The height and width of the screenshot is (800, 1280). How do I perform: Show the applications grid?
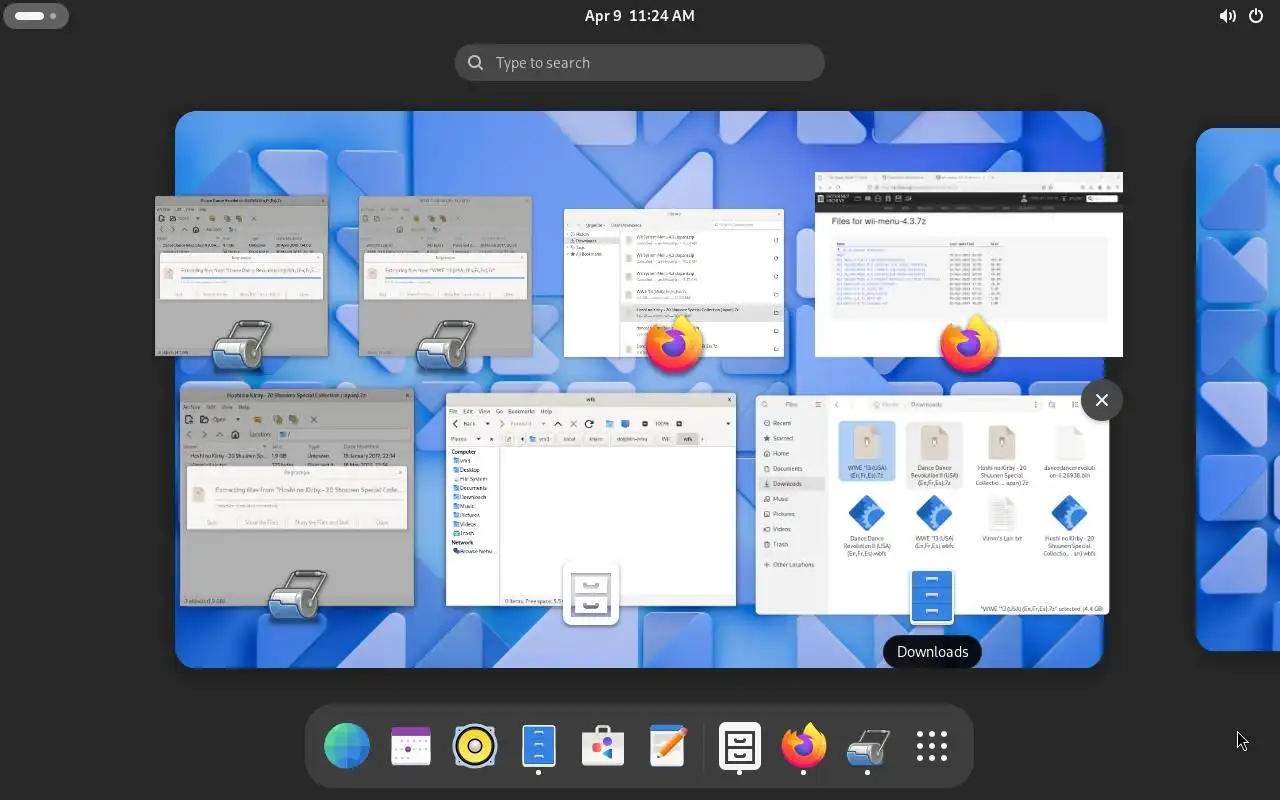(932, 746)
